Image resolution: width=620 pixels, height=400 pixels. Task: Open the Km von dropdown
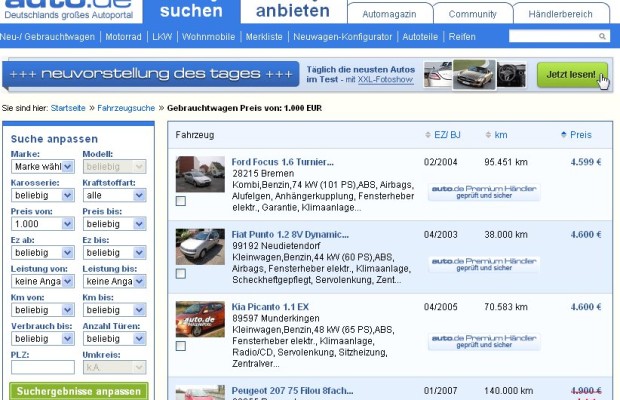click(x=43, y=310)
